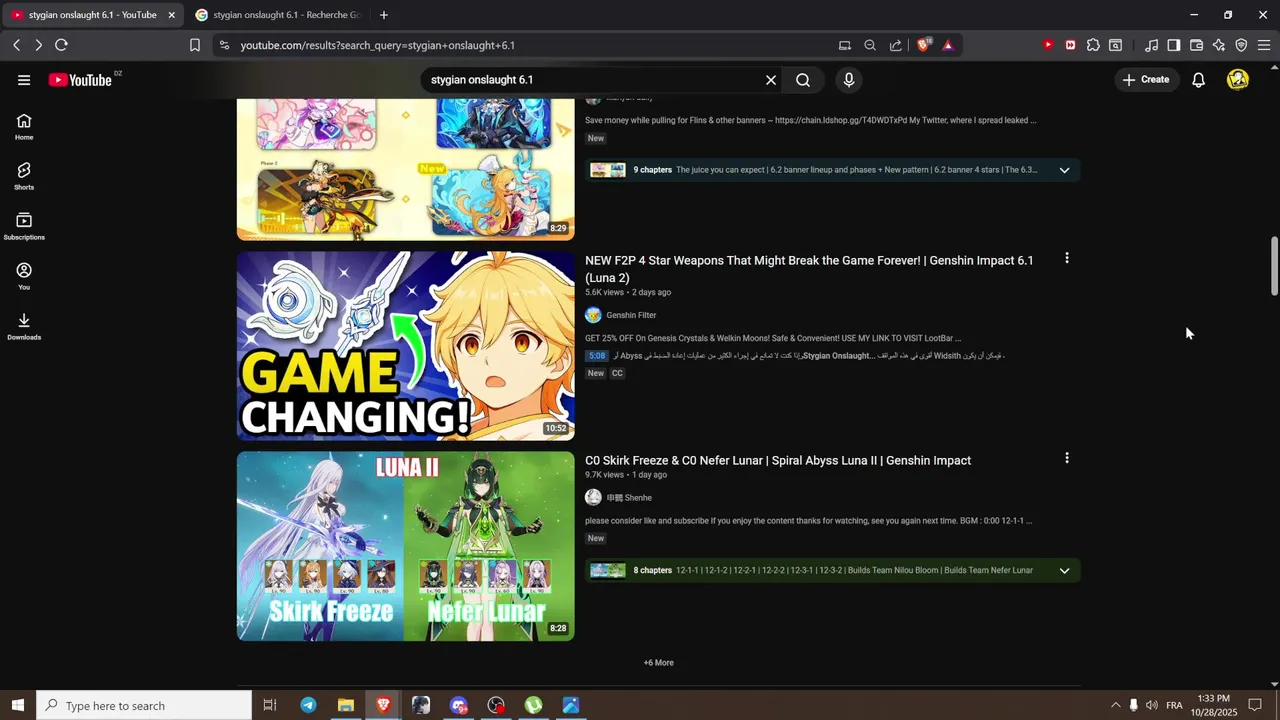Open the Windows notification center
Viewport: 1280px width, 720px height.
tap(1255, 705)
